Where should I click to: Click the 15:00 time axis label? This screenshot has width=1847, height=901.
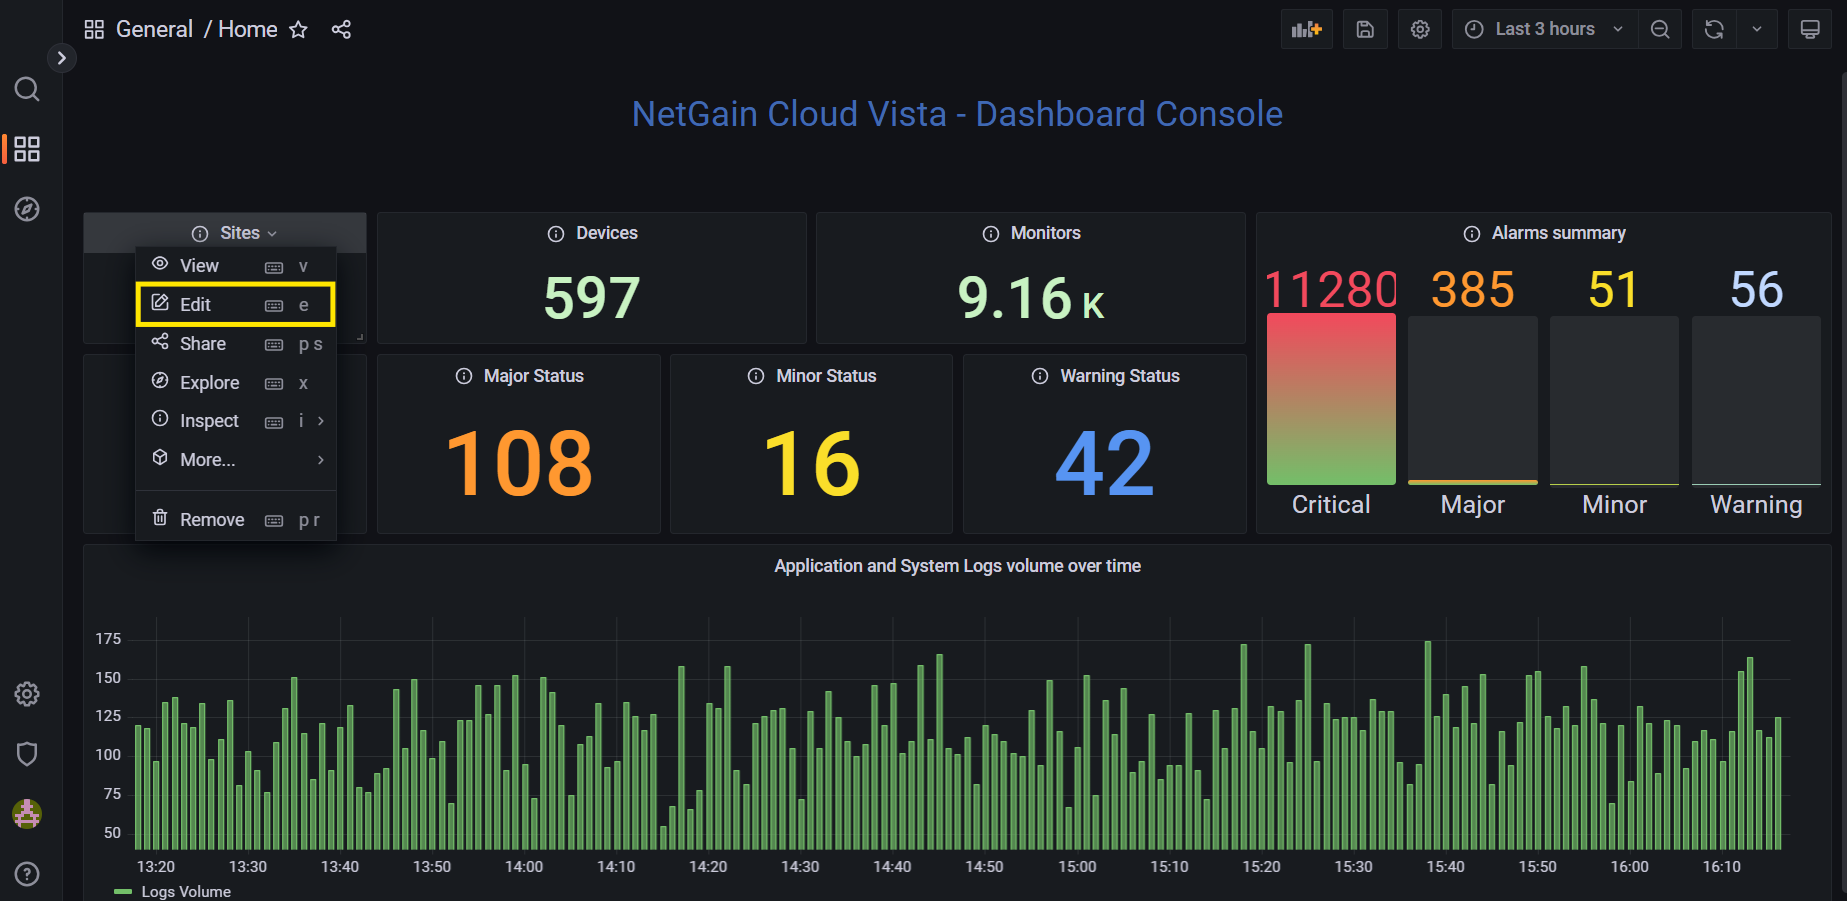(x=1077, y=867)
